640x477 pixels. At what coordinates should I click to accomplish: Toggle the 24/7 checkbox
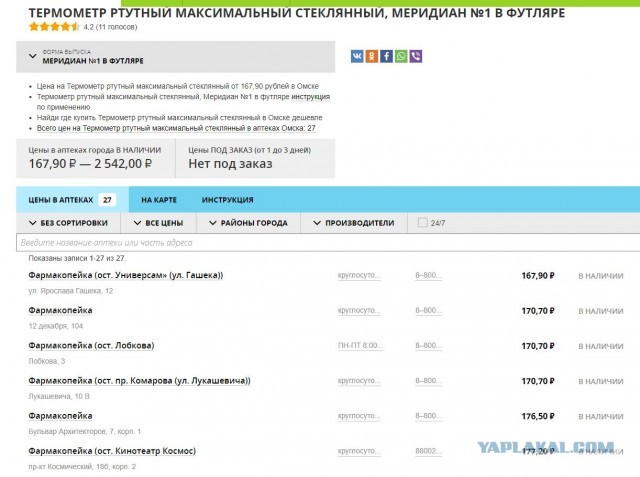[x=422, y=222]
